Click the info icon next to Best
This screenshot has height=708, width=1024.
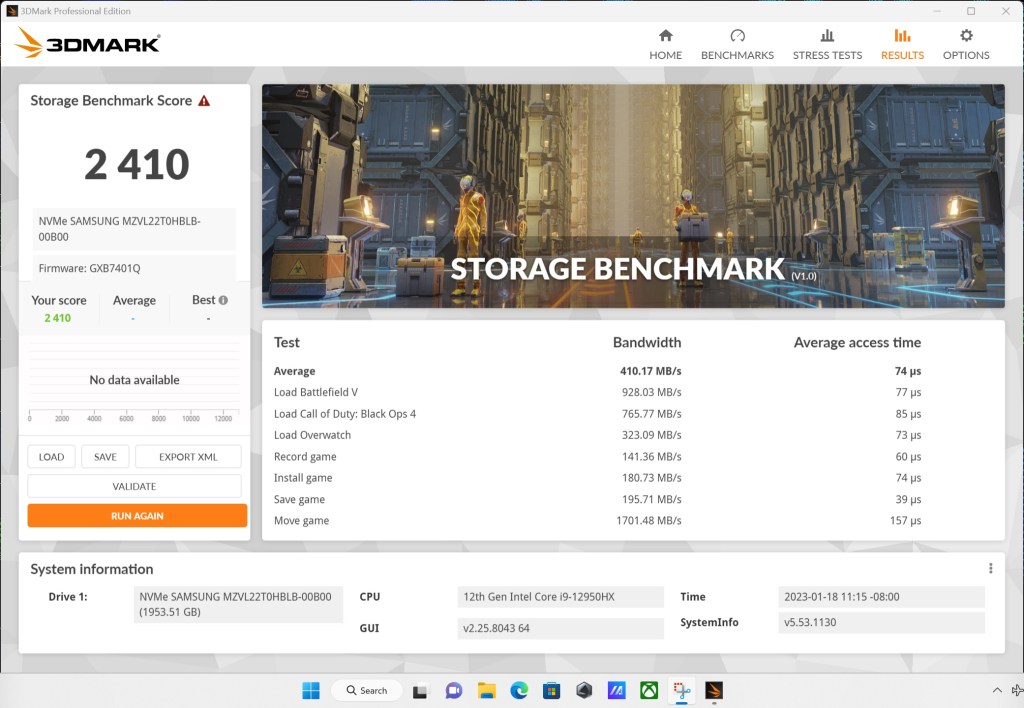pyautogui.click(x=225, y=299)
